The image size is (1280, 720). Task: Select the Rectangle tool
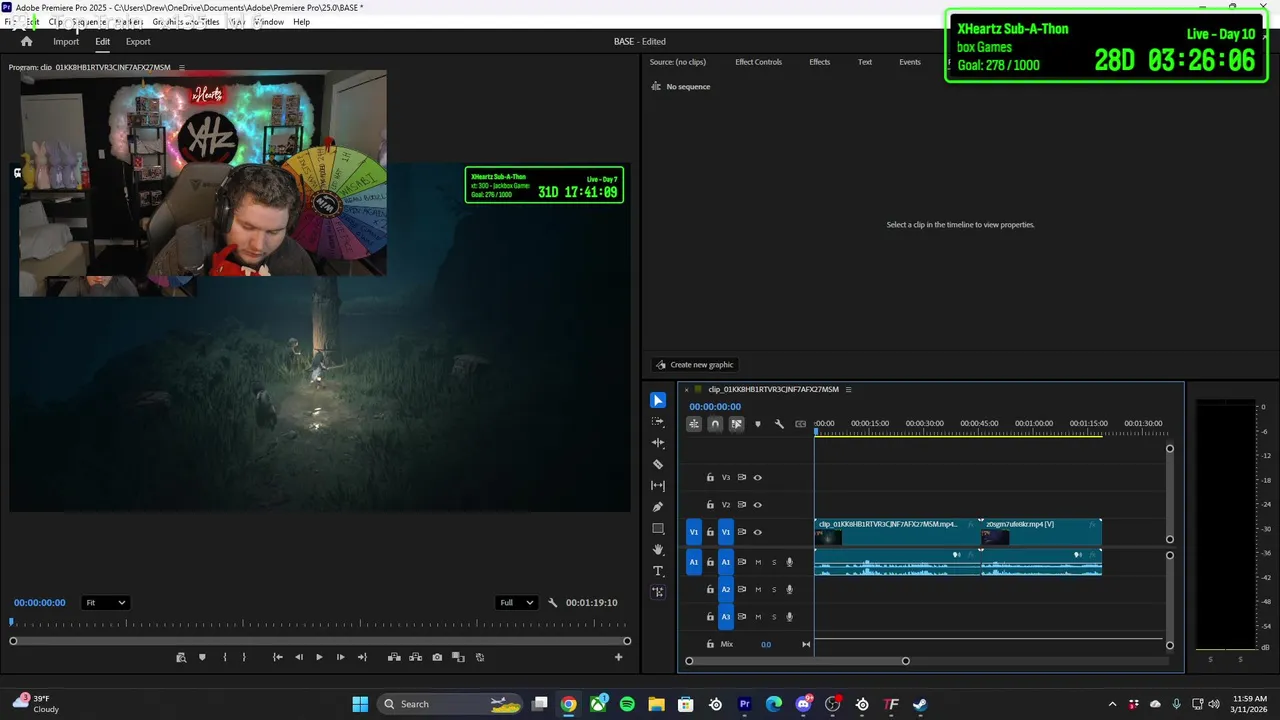coord(658,528)
